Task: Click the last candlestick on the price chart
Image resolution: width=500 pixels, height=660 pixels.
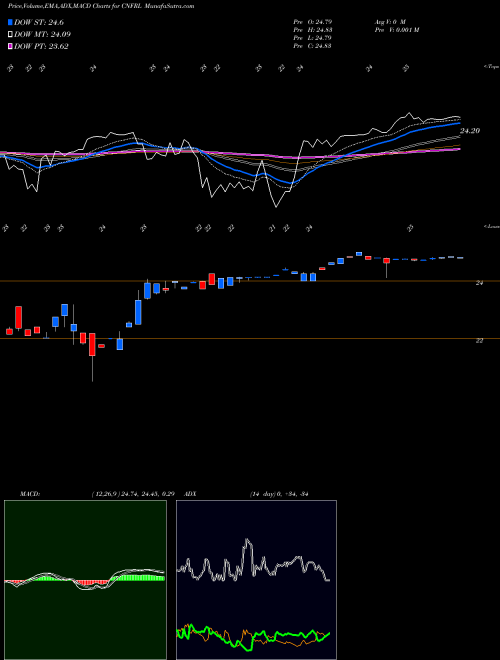Action: [x=460, y=258]
